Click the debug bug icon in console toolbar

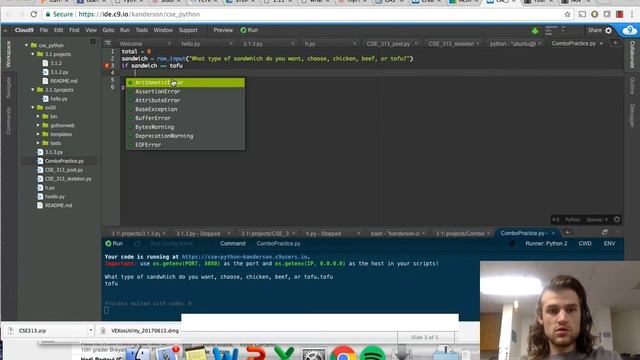(x=512, y=244)
